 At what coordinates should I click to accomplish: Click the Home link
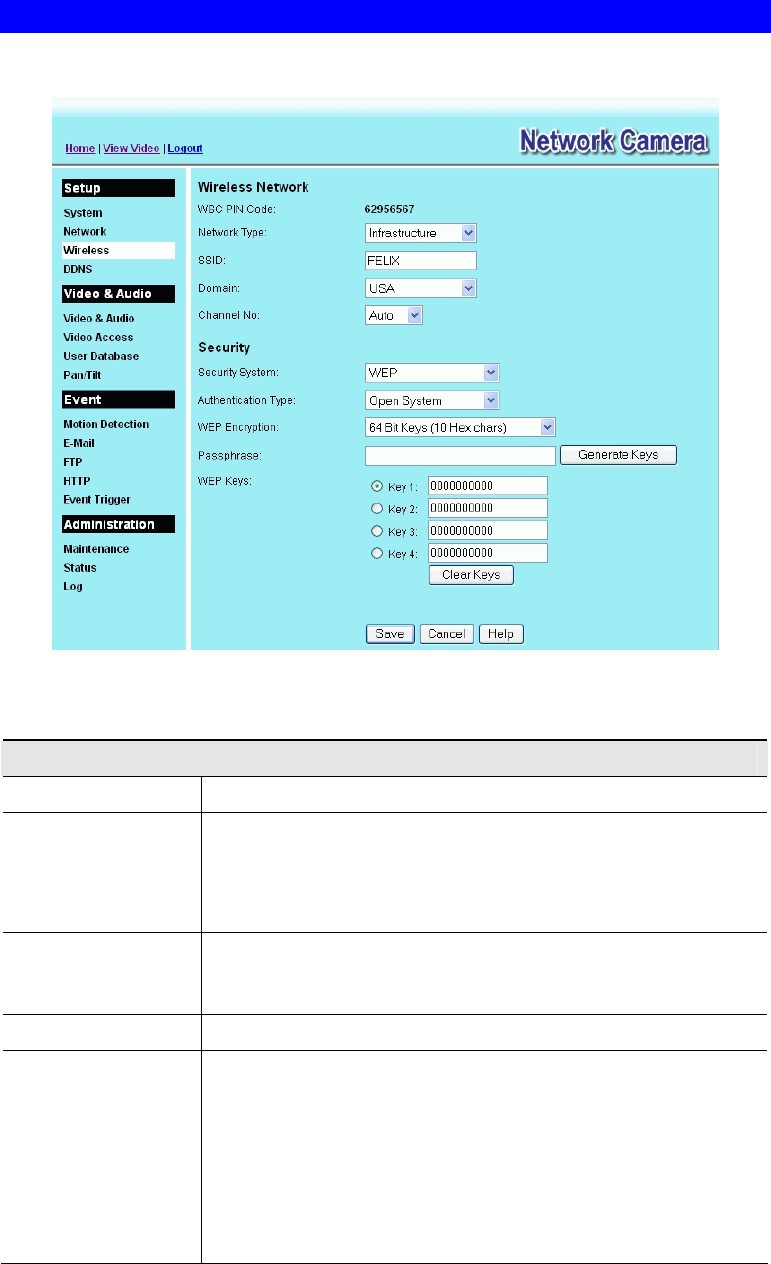click(x=80, y=148)
